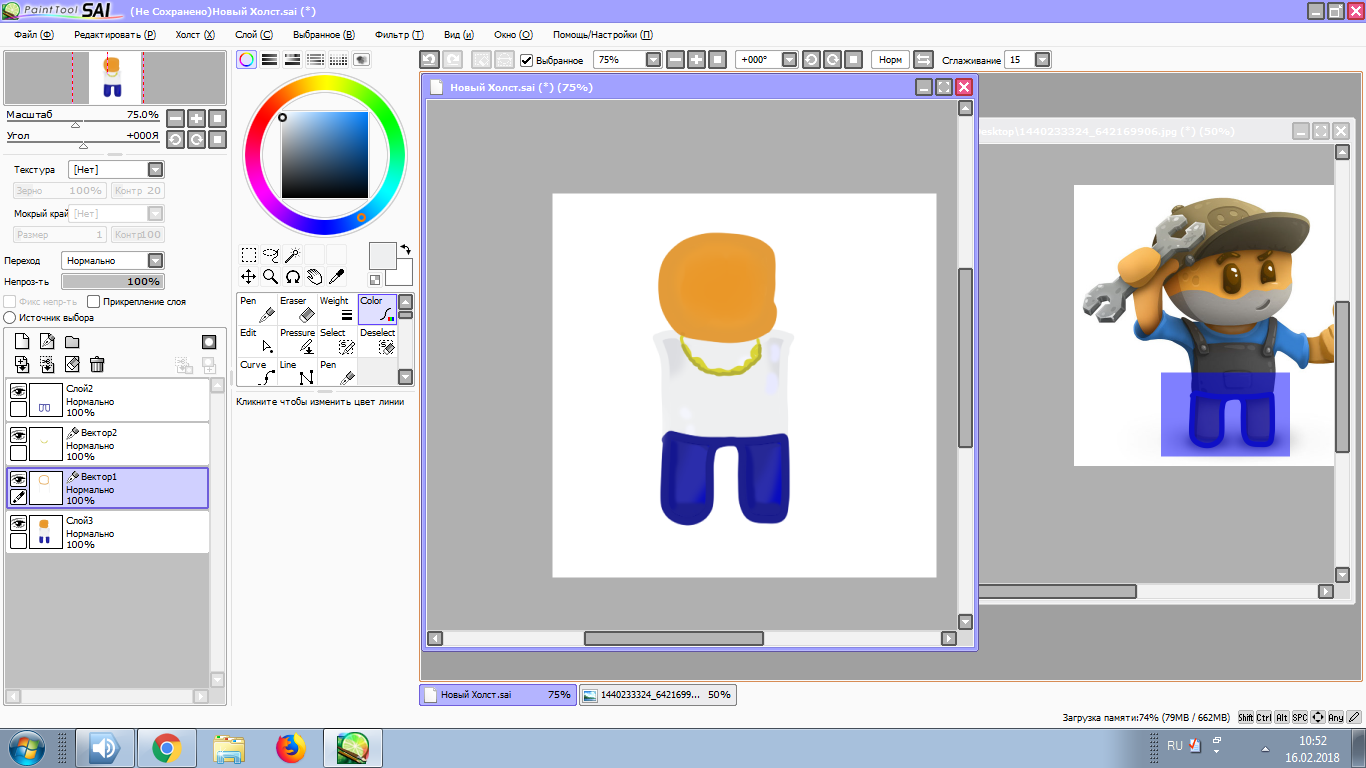Image resolution: width=1366 pixels, height=768 pixels.
Task: Hide layer Слой3 with eye icon
Action: click(x=18, y=524)
